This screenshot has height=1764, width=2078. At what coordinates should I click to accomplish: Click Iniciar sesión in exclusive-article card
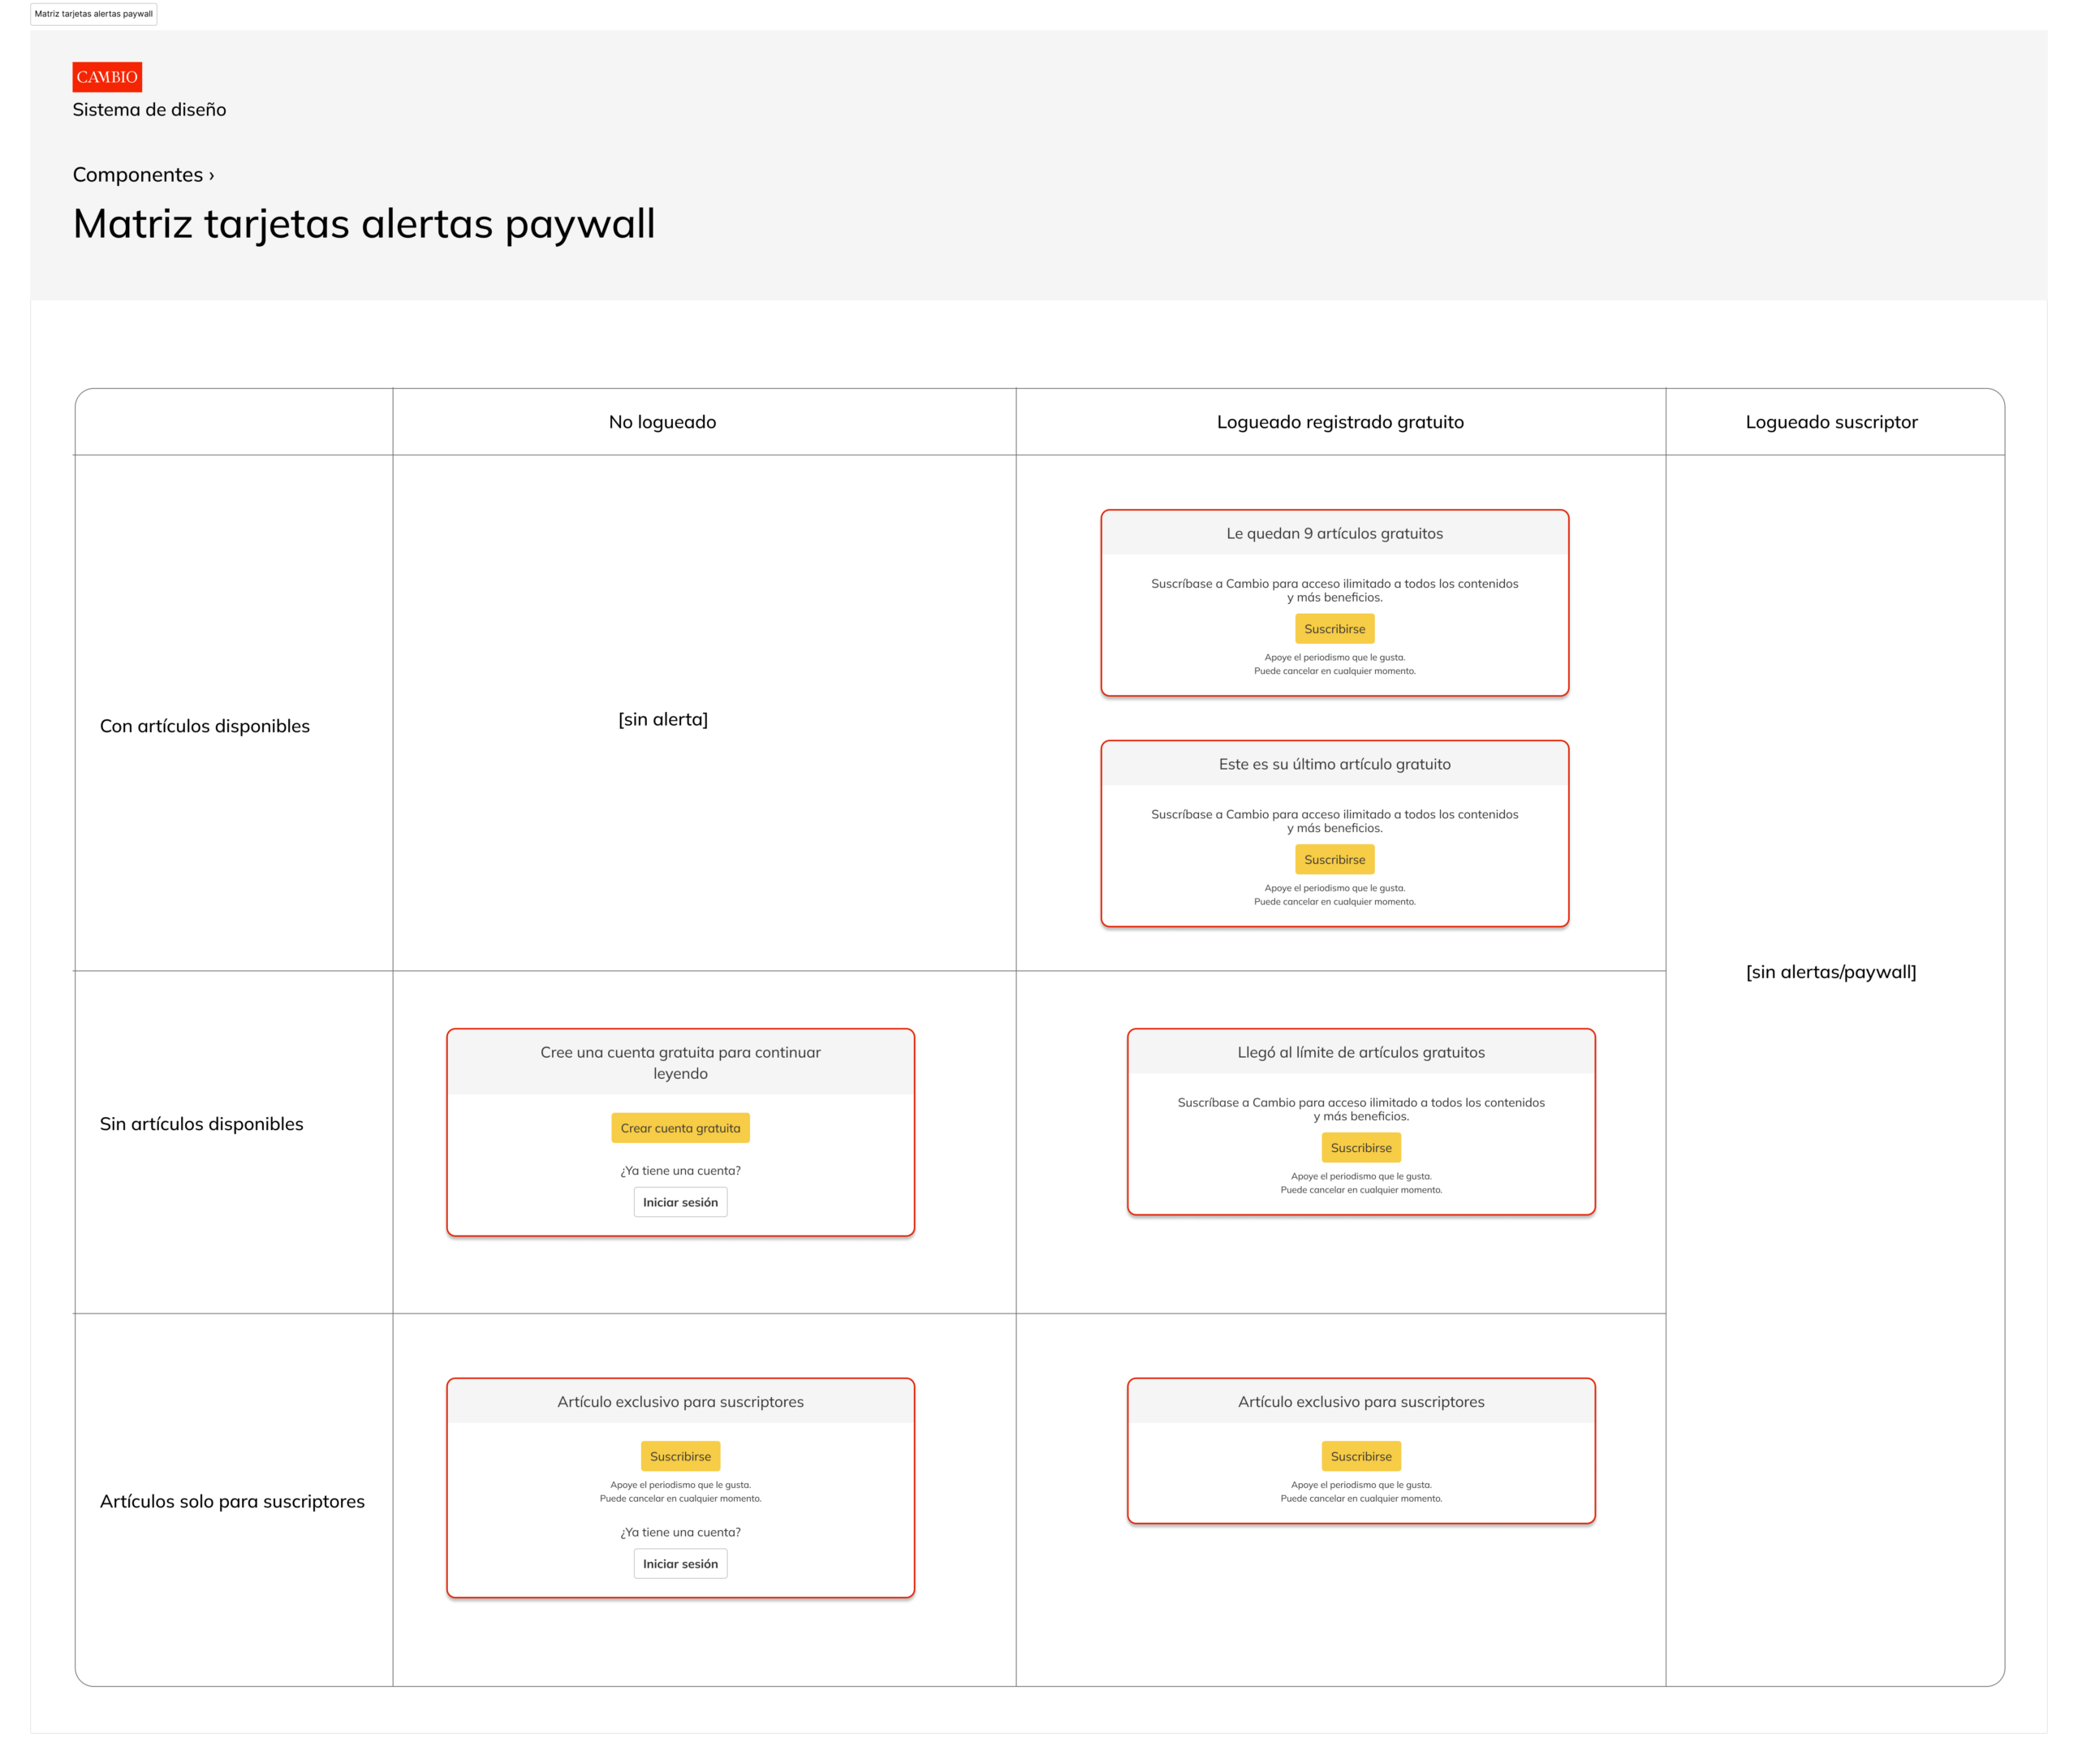pos(680,1564)
